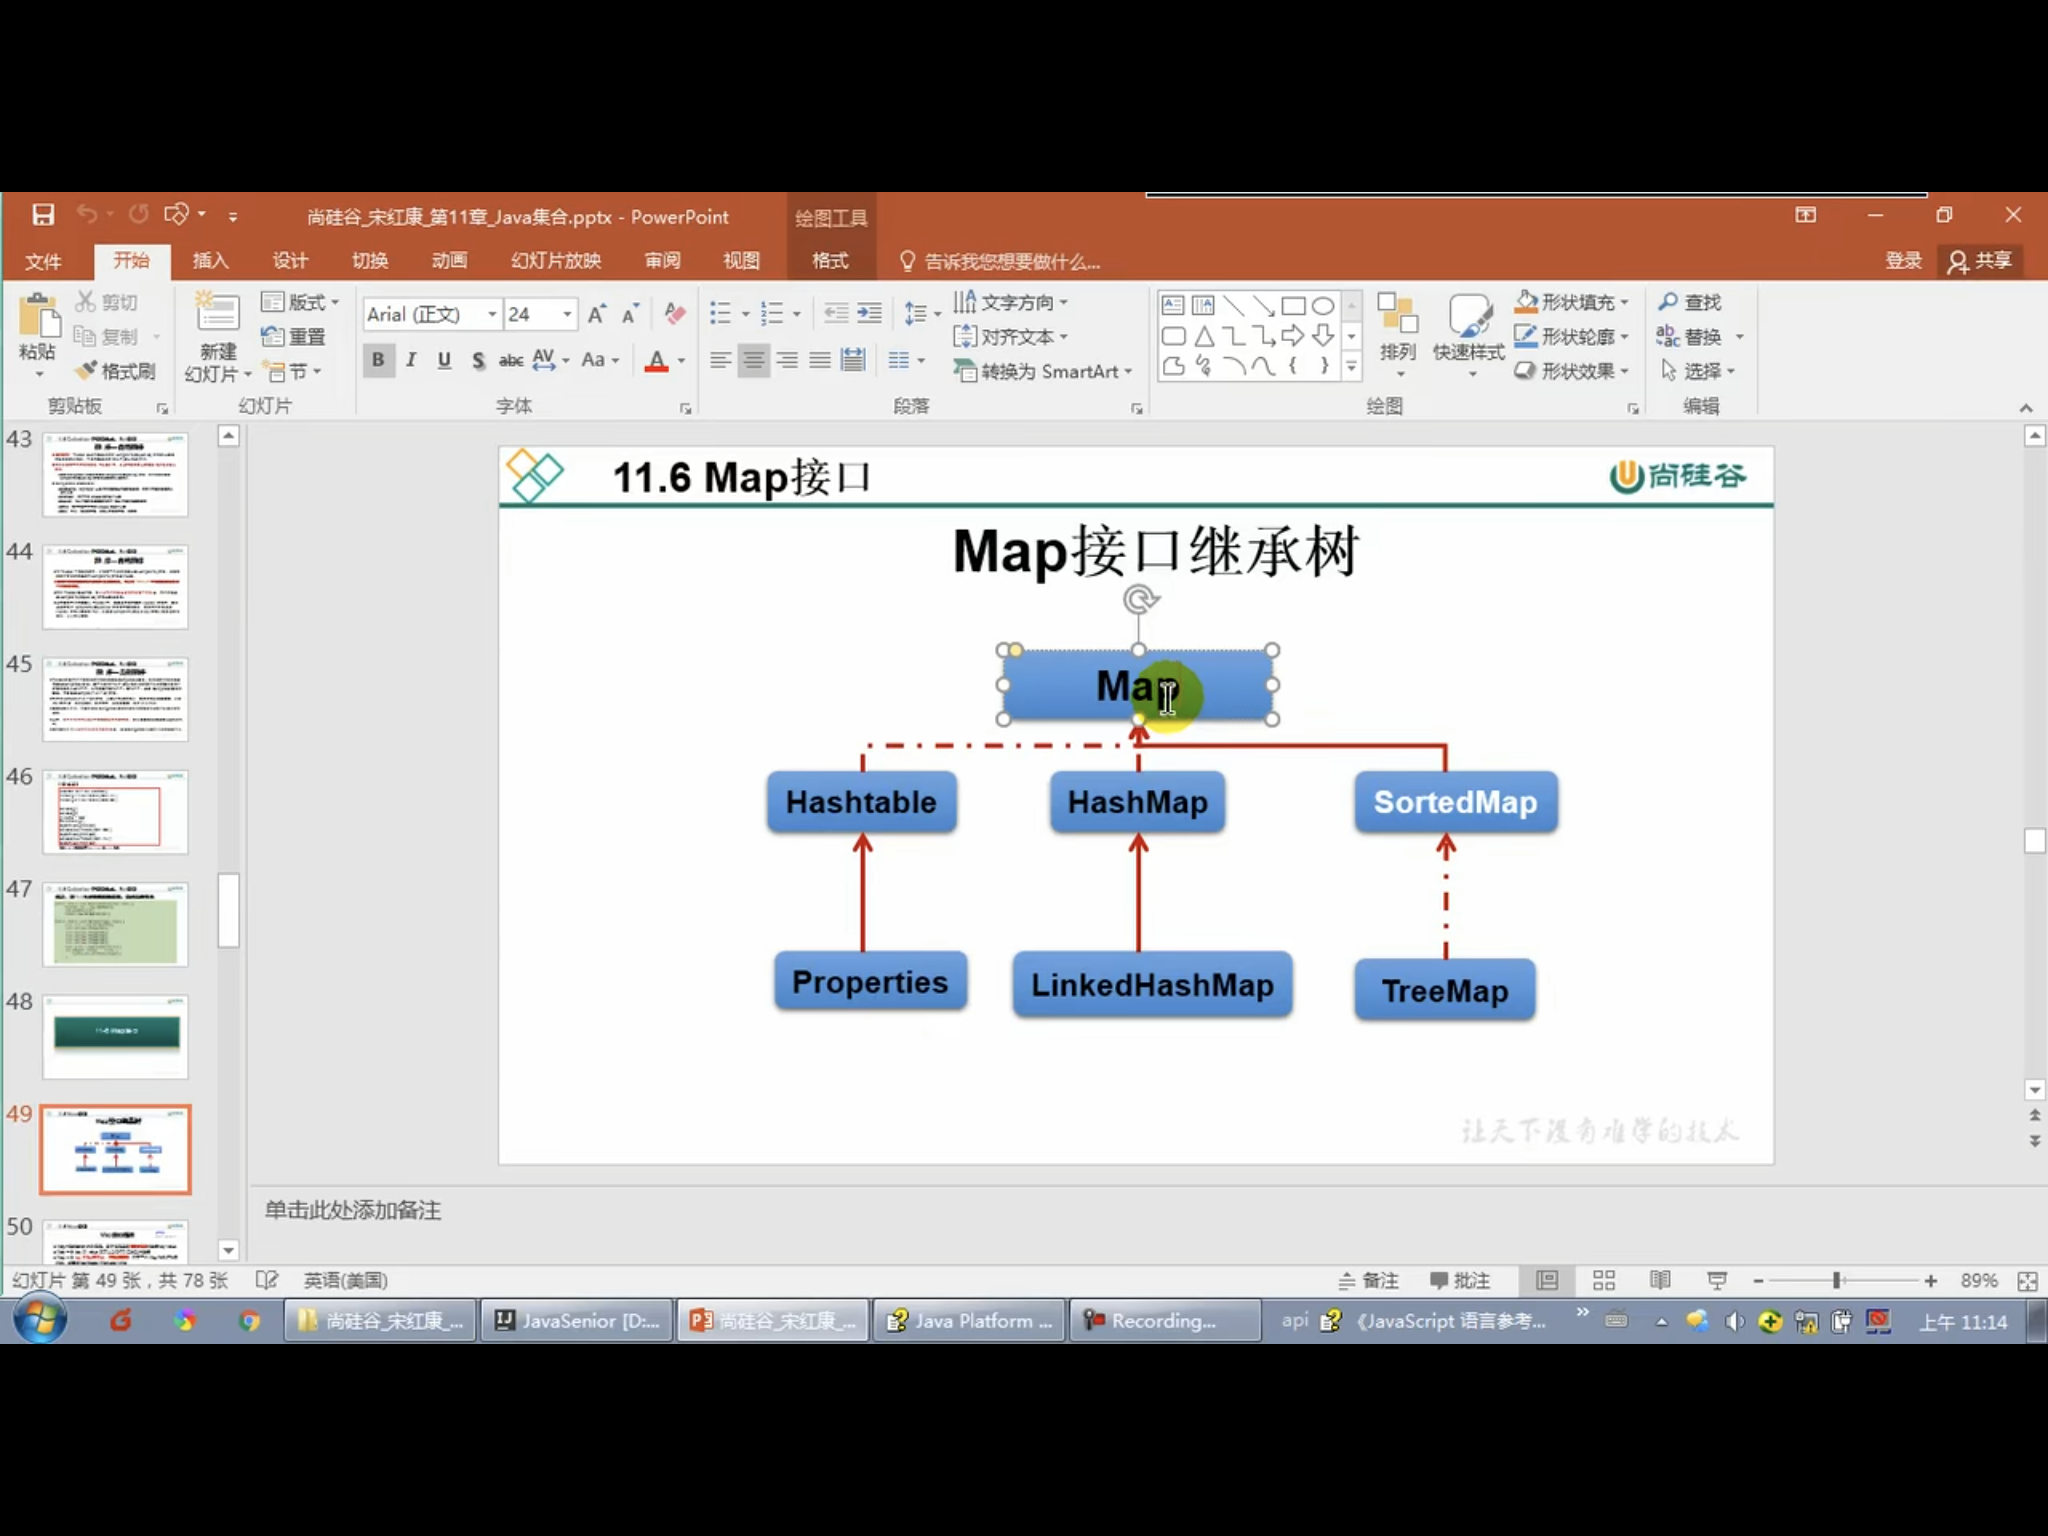Viewport: 2048px width, 1536px height.
Task: Switch to the Slide Show tab
Action: (556, 261)
